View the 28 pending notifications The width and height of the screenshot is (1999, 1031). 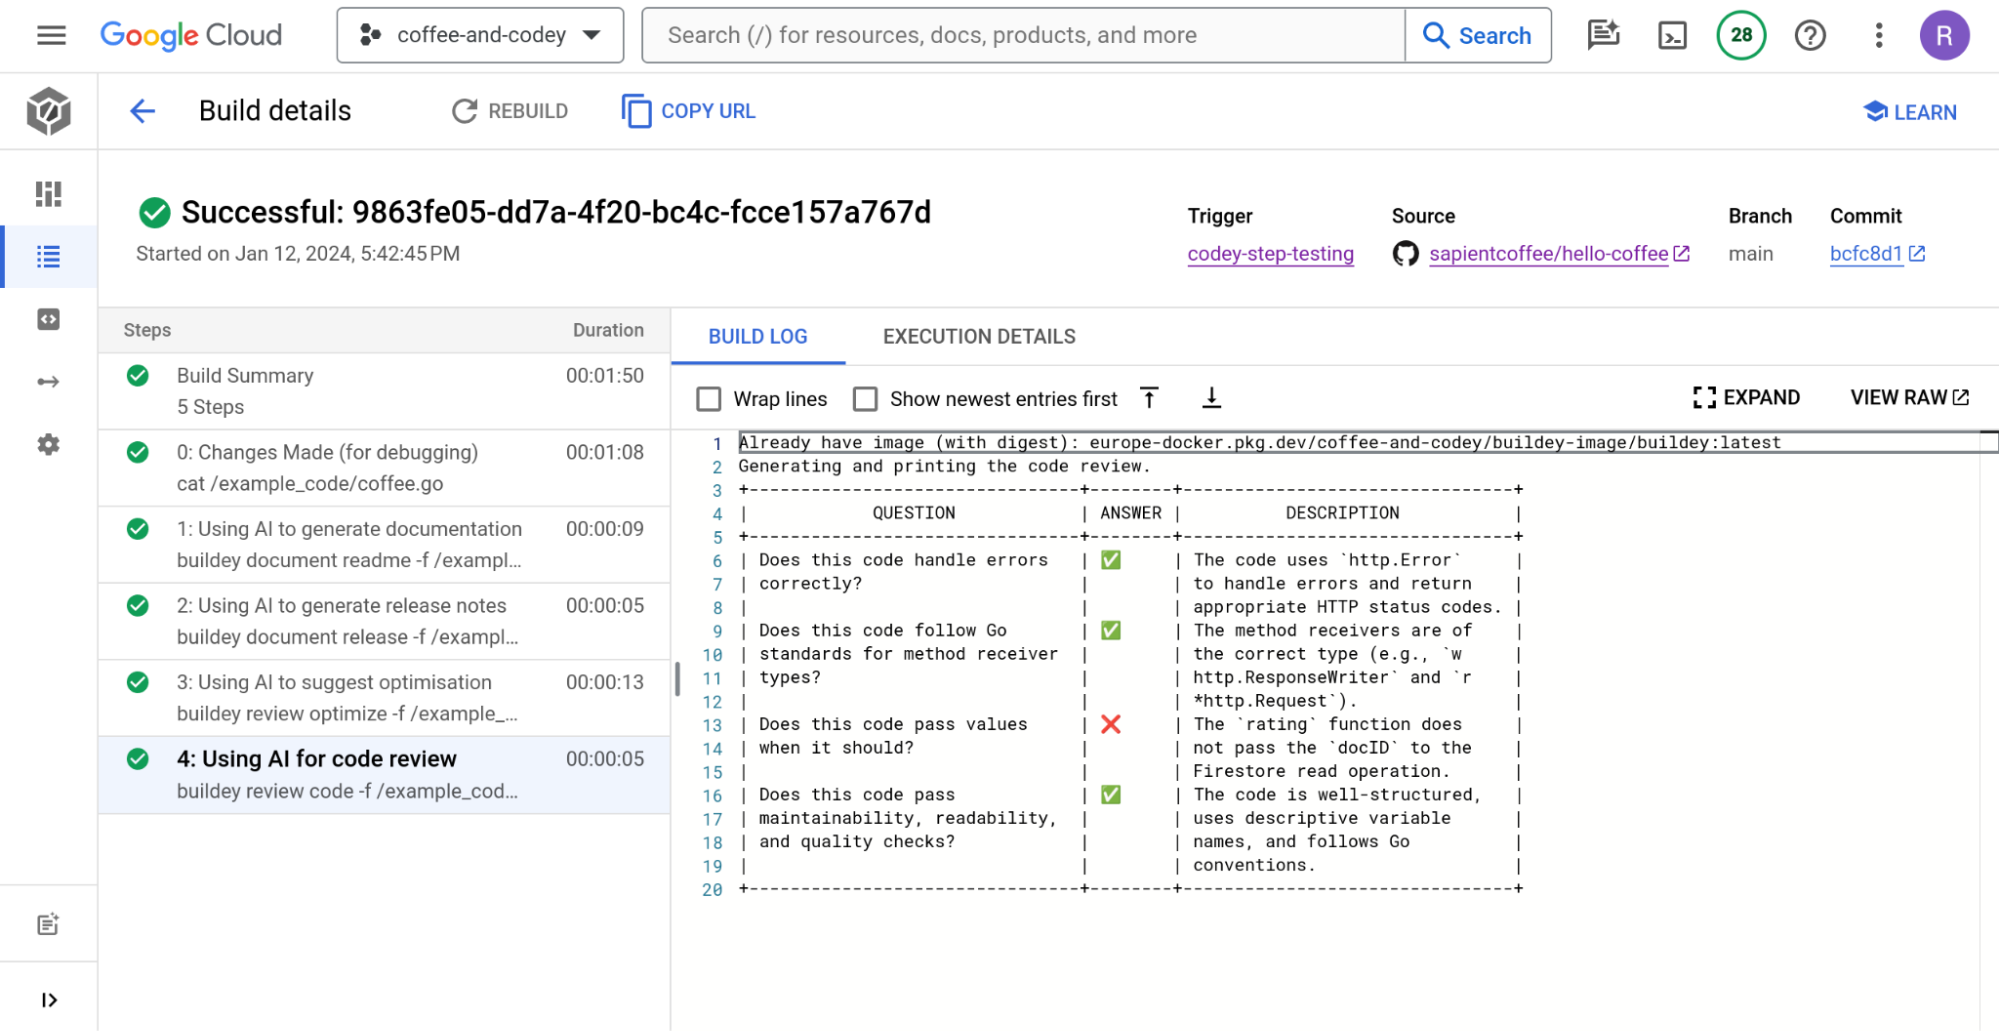[x=1740, y=35]
